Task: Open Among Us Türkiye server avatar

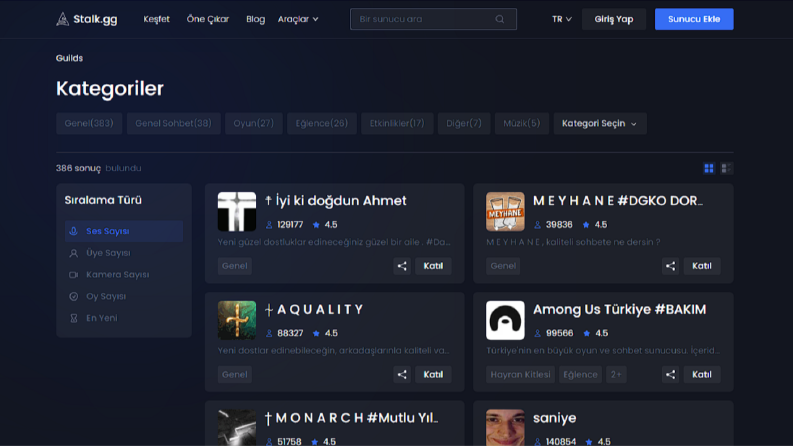Action: tap(505, 320)
